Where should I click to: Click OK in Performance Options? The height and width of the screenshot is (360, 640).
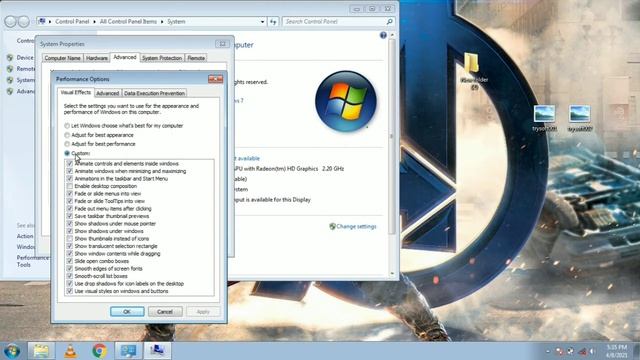127,312
